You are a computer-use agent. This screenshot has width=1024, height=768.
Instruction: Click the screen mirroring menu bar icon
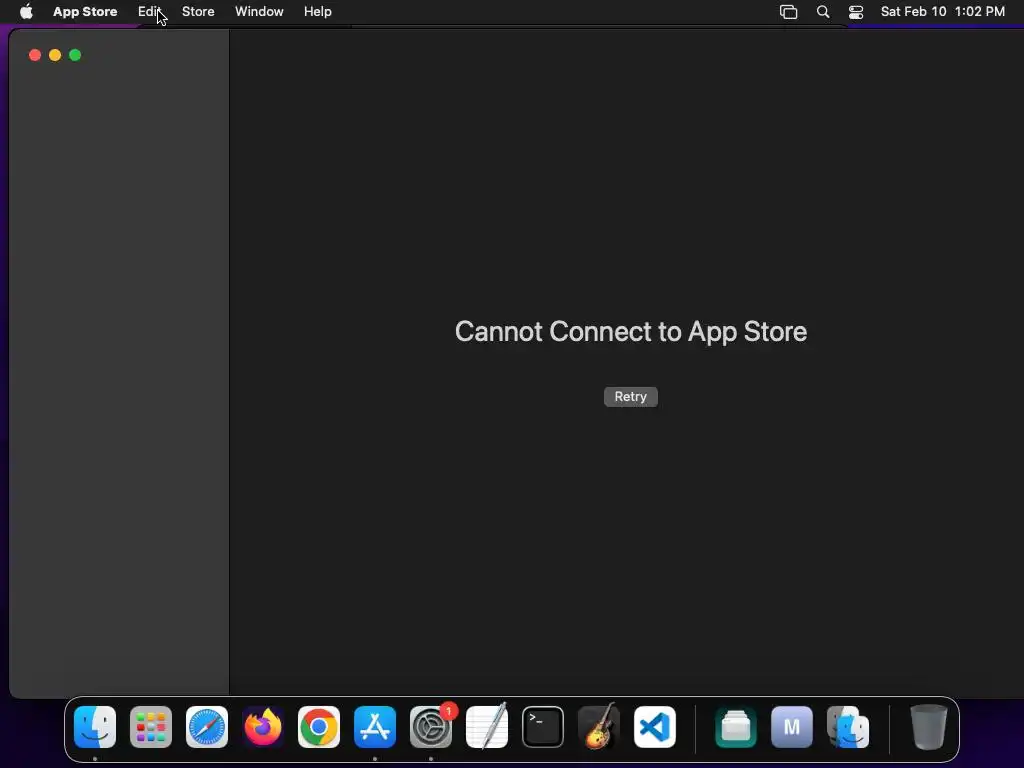coord(788,12)
